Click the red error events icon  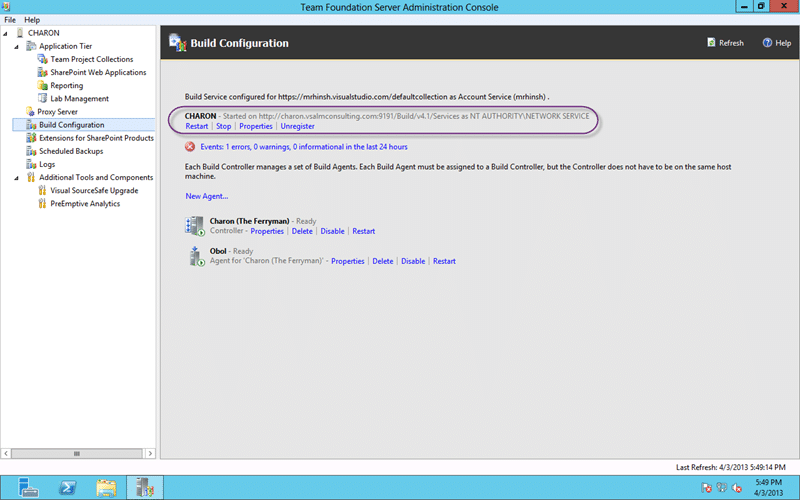coord(190,147)
